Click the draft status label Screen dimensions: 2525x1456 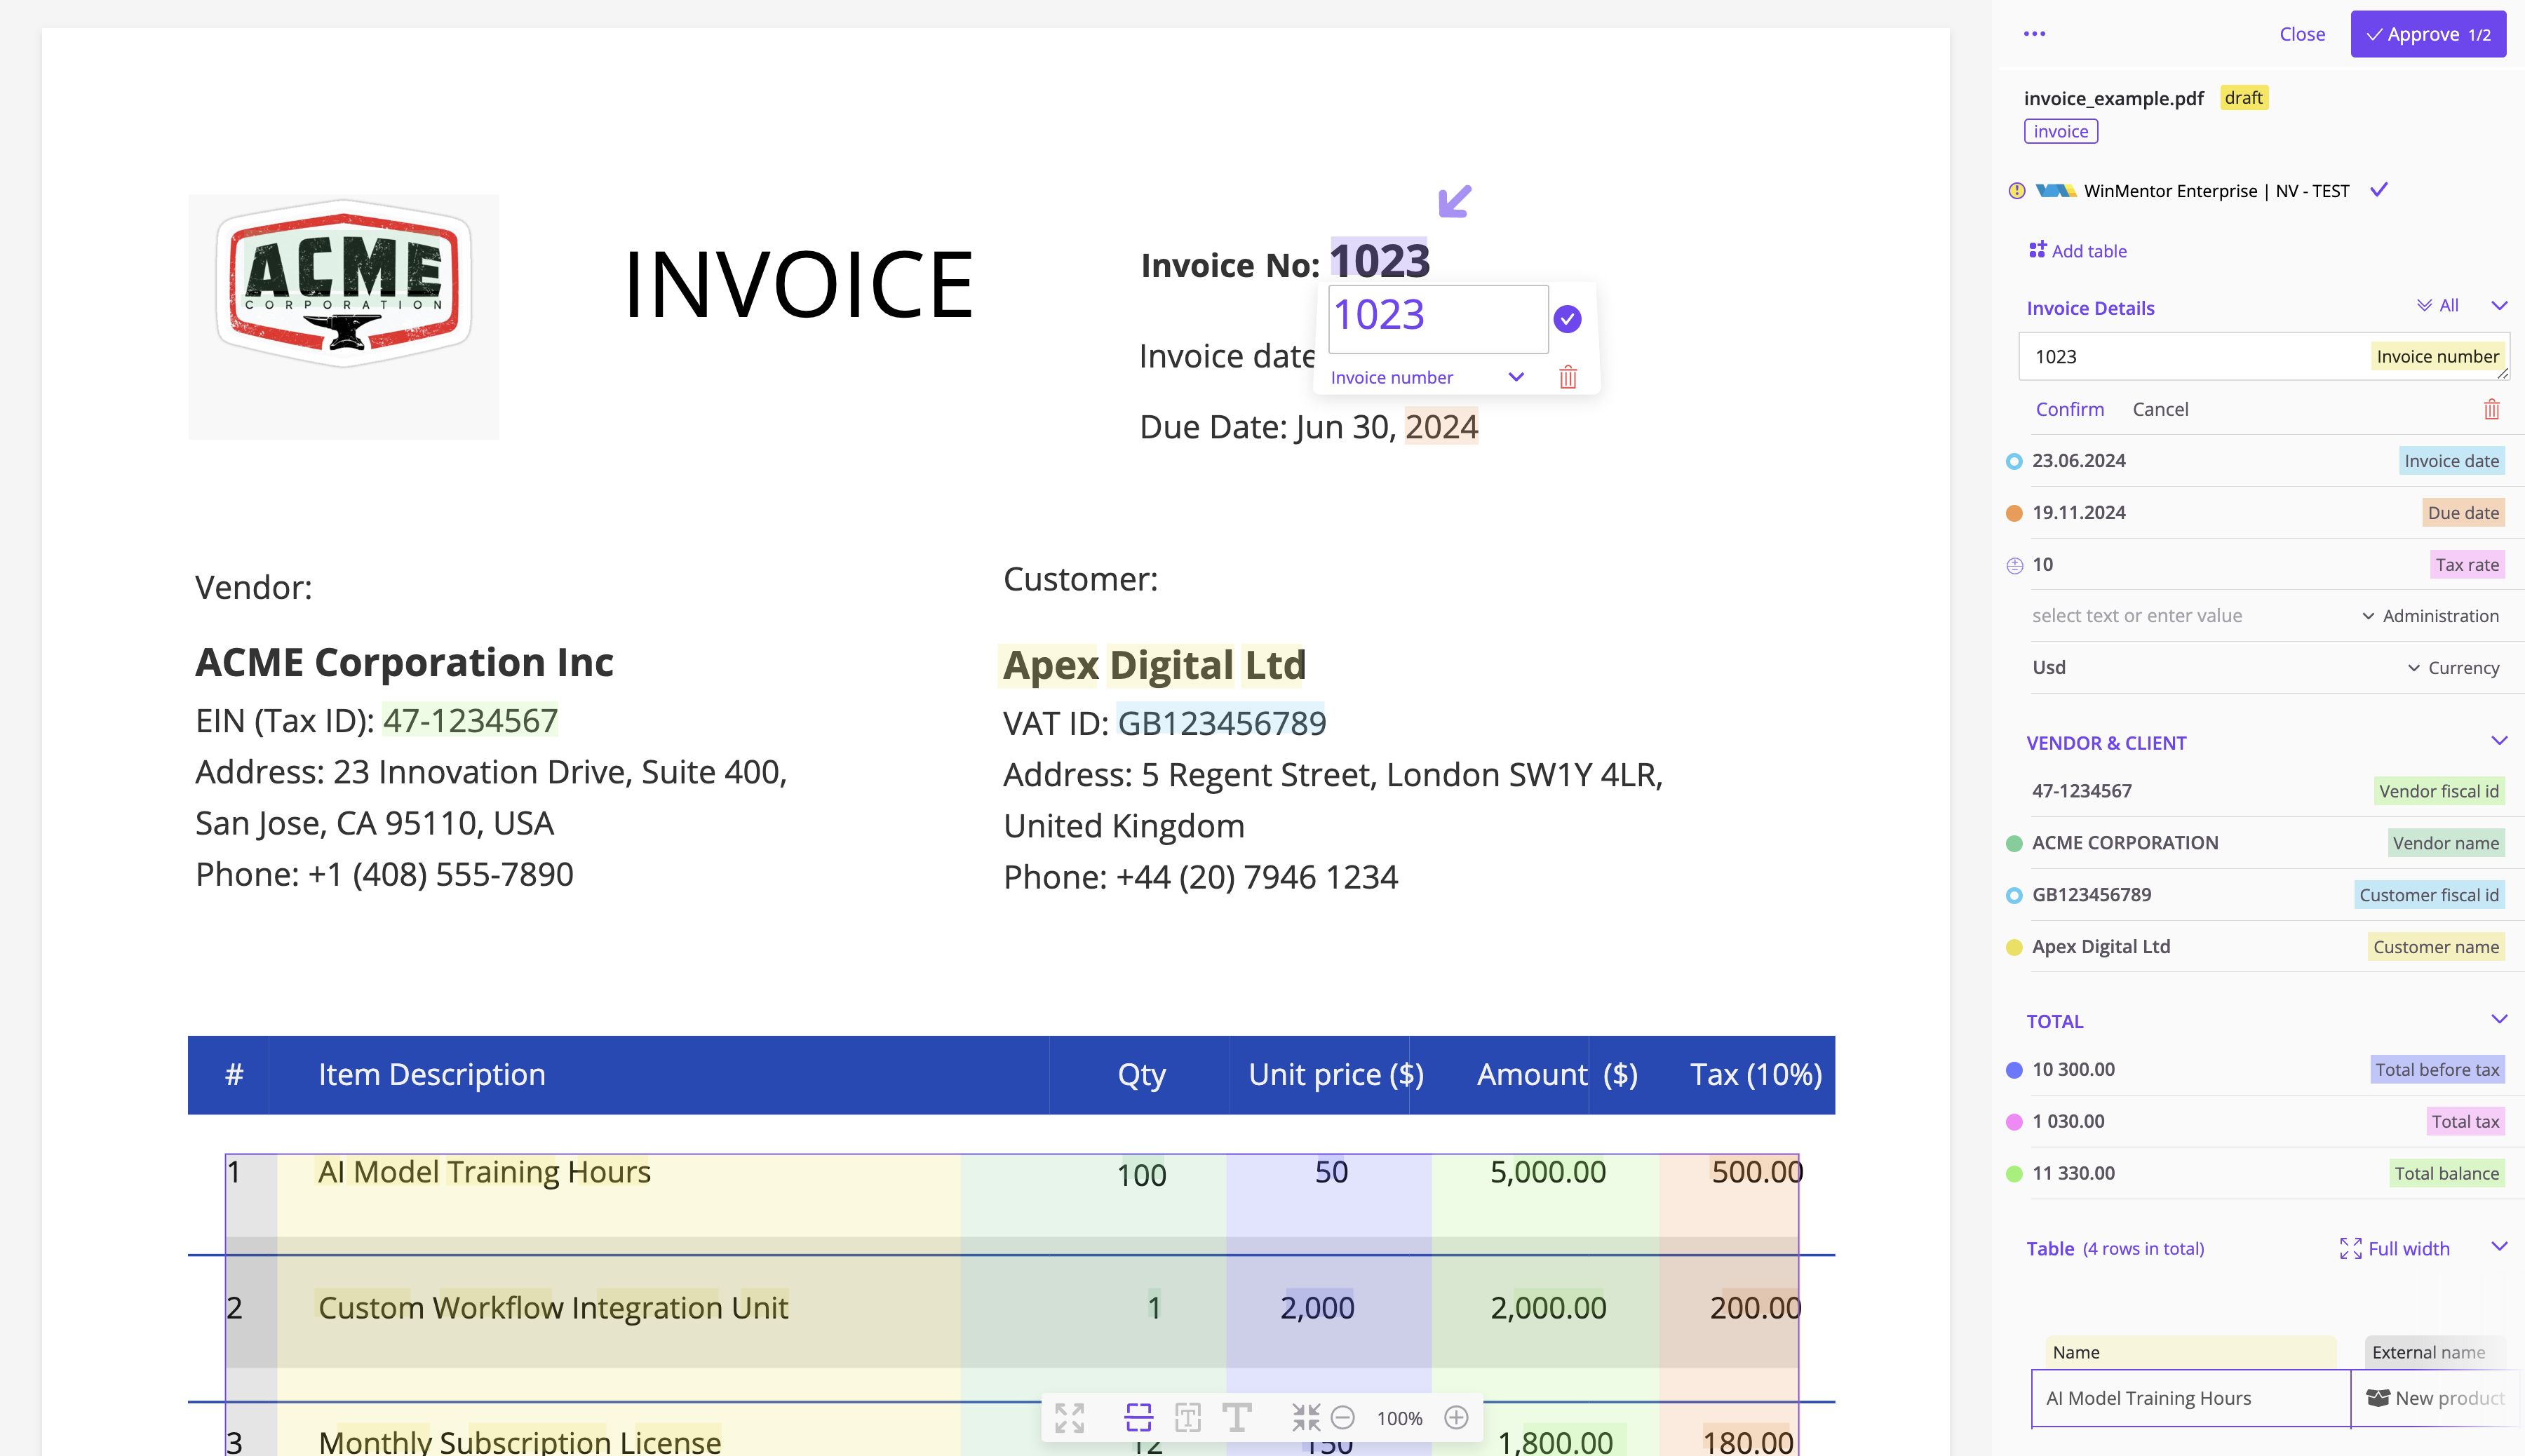(x=2243, y=97)
